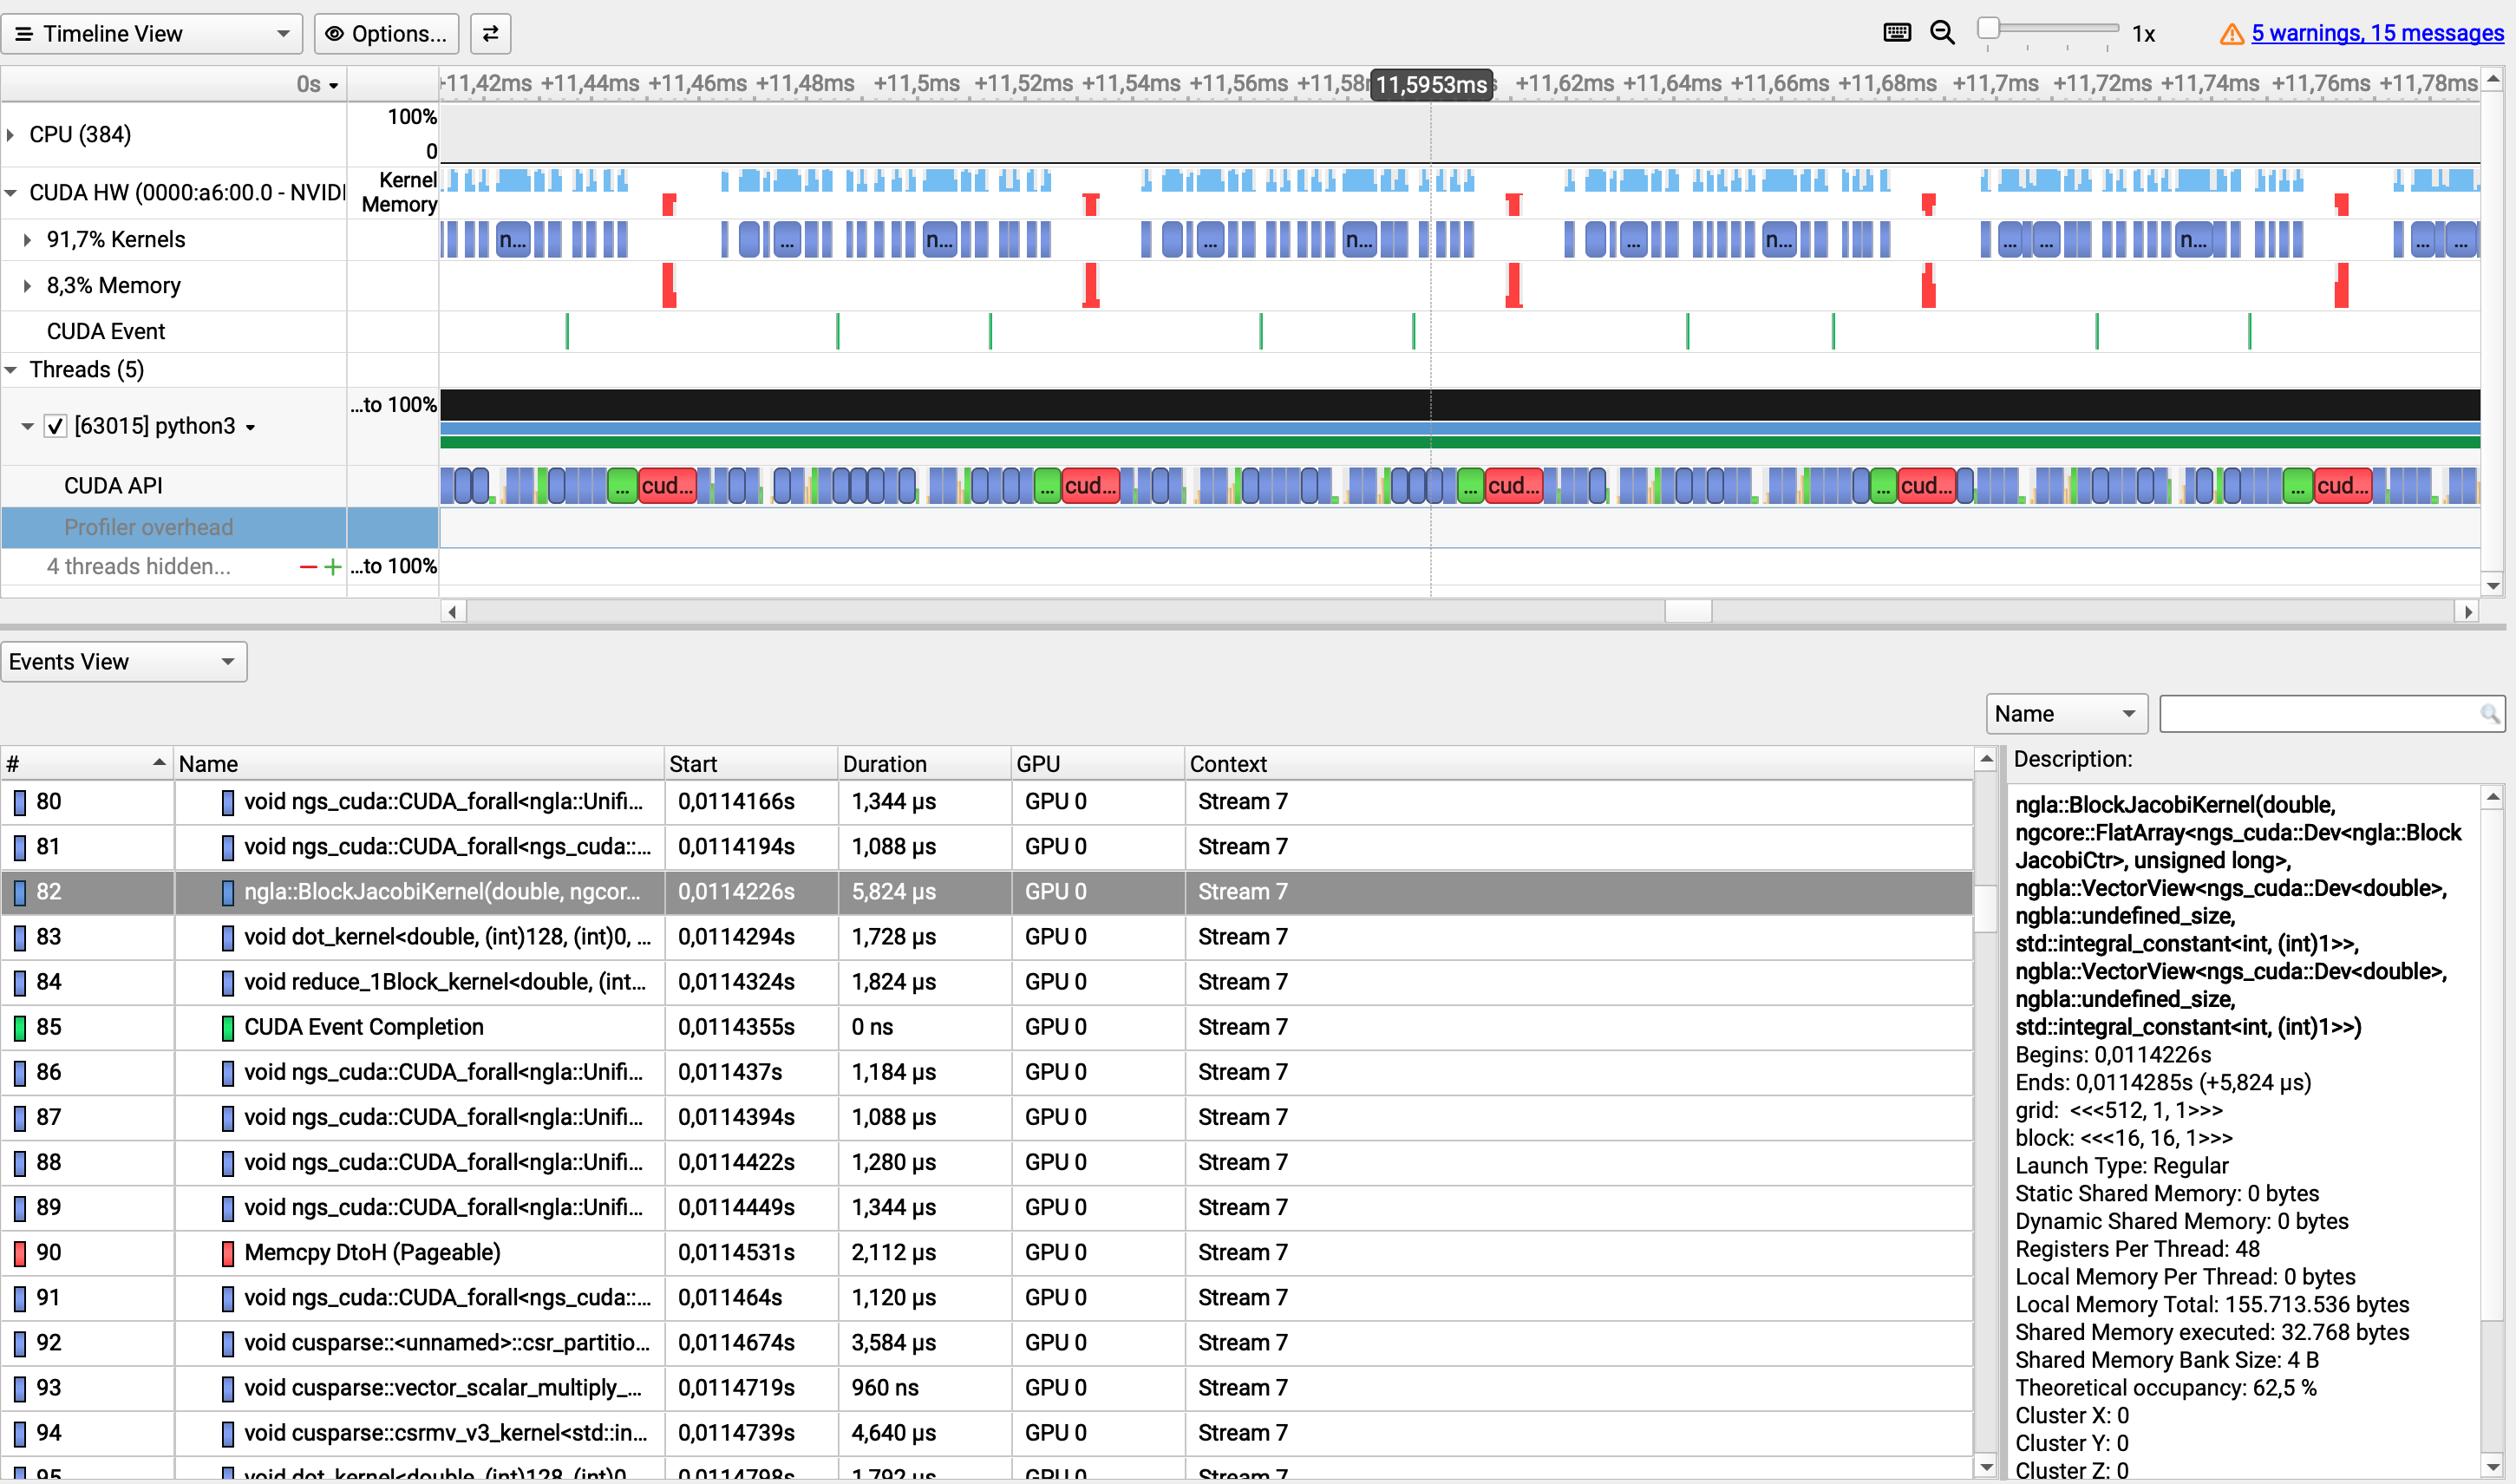This screenshot has height=1484, width=2516.
Task: Click the description panel scroll up arrow
Action: [2493, 797]
